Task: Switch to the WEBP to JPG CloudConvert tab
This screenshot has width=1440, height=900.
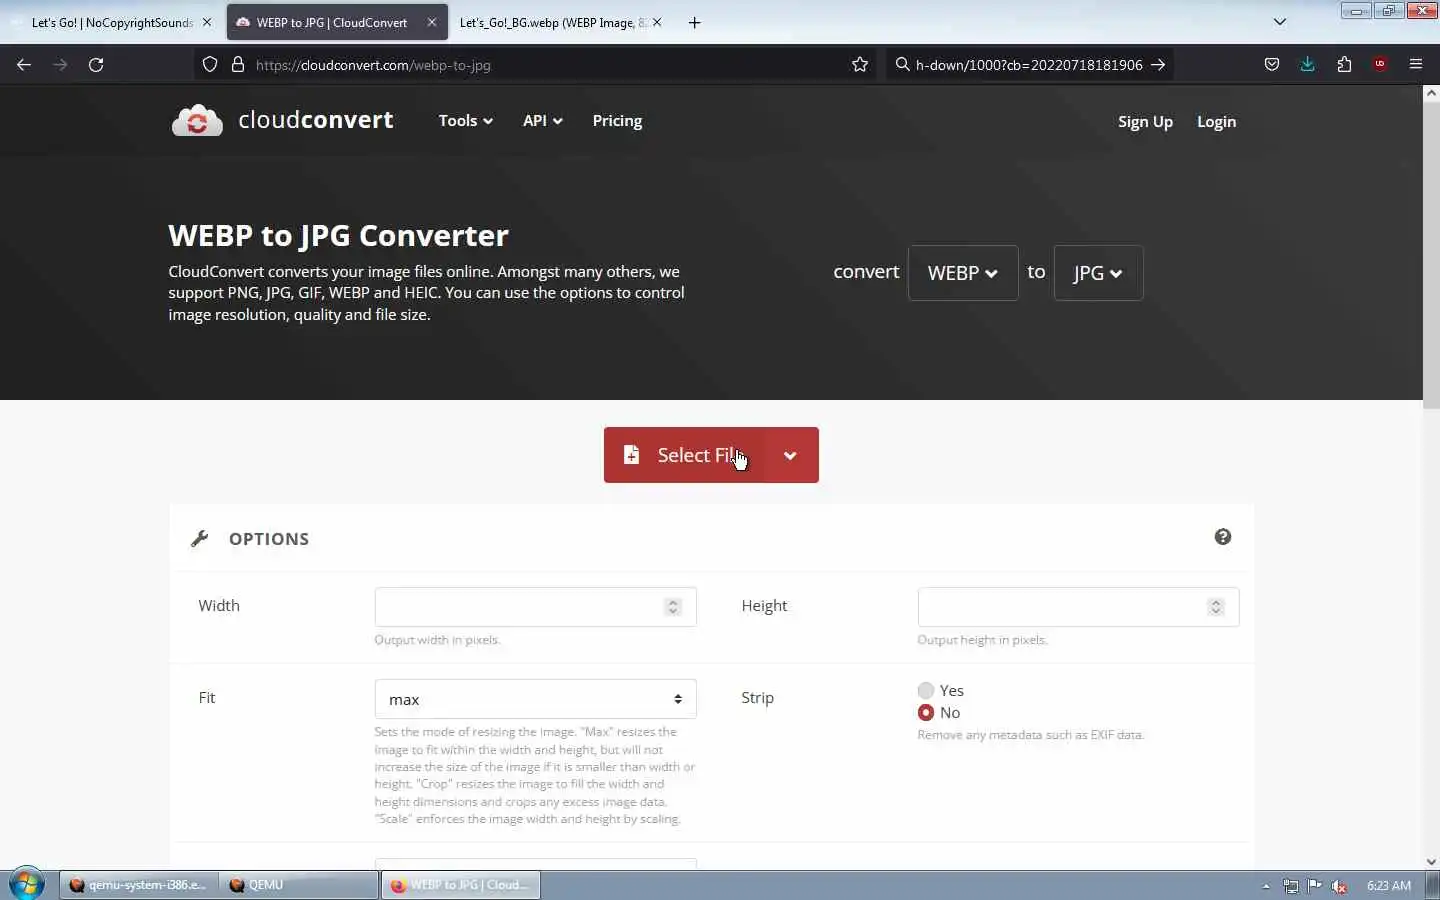Action: (x=337, y=22)
